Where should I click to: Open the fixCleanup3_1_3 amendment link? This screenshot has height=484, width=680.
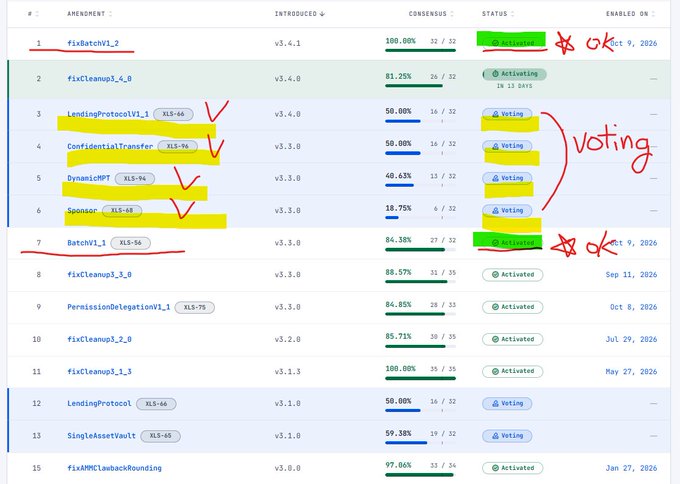(99, 372)
